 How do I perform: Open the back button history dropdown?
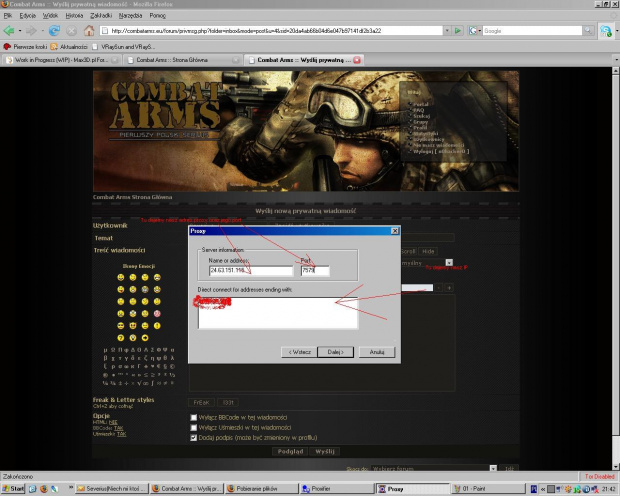point(20,30)
